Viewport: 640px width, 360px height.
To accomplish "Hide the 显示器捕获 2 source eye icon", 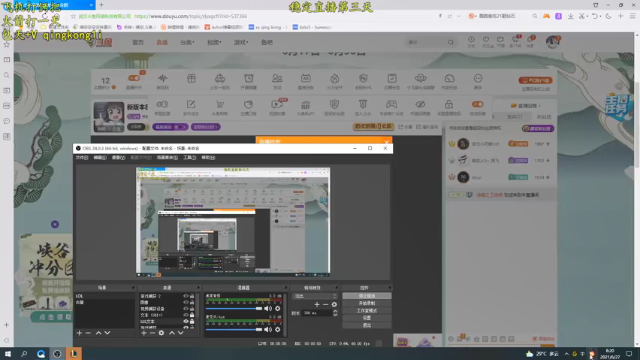I will [x=186, y=296].
